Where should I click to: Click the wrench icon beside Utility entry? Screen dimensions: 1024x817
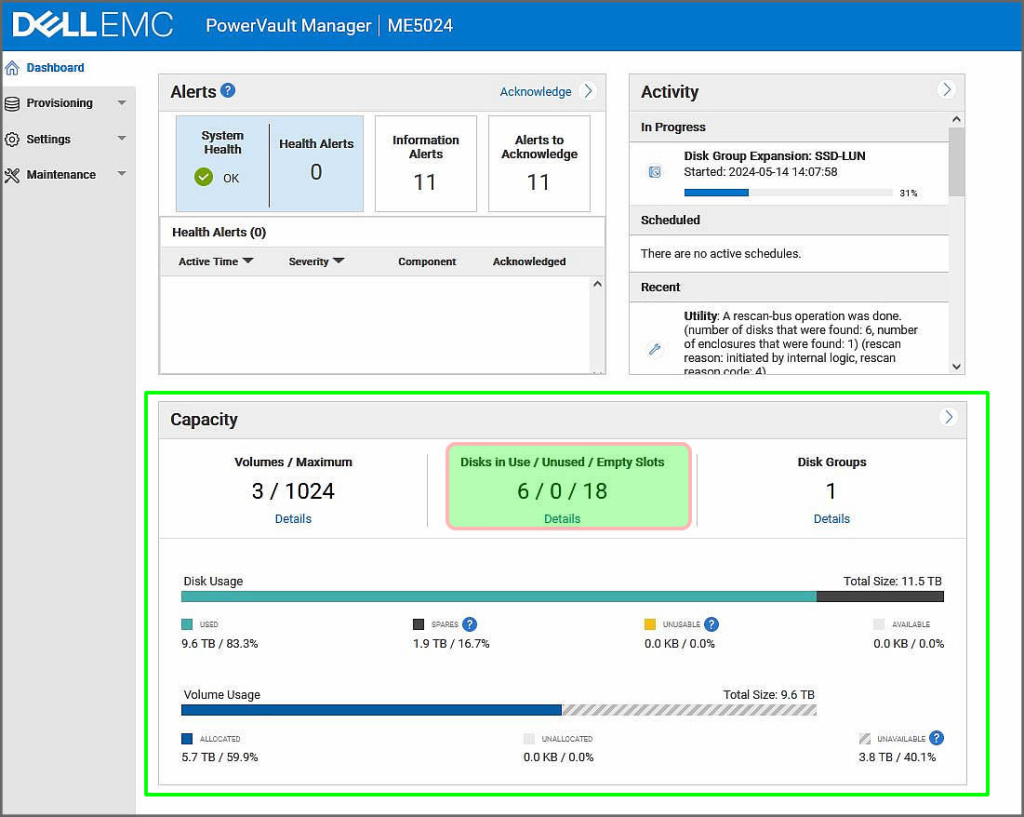[x=655, y=349]
